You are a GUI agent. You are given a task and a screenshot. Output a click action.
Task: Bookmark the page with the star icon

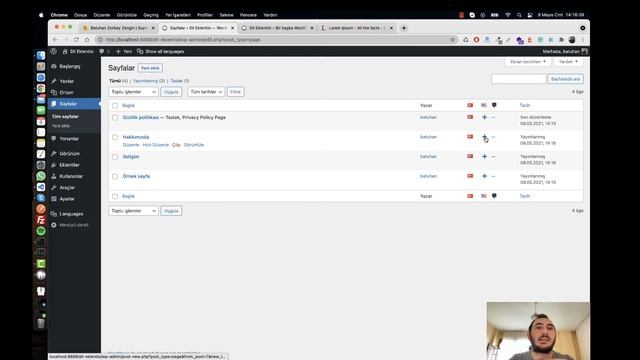453,40
